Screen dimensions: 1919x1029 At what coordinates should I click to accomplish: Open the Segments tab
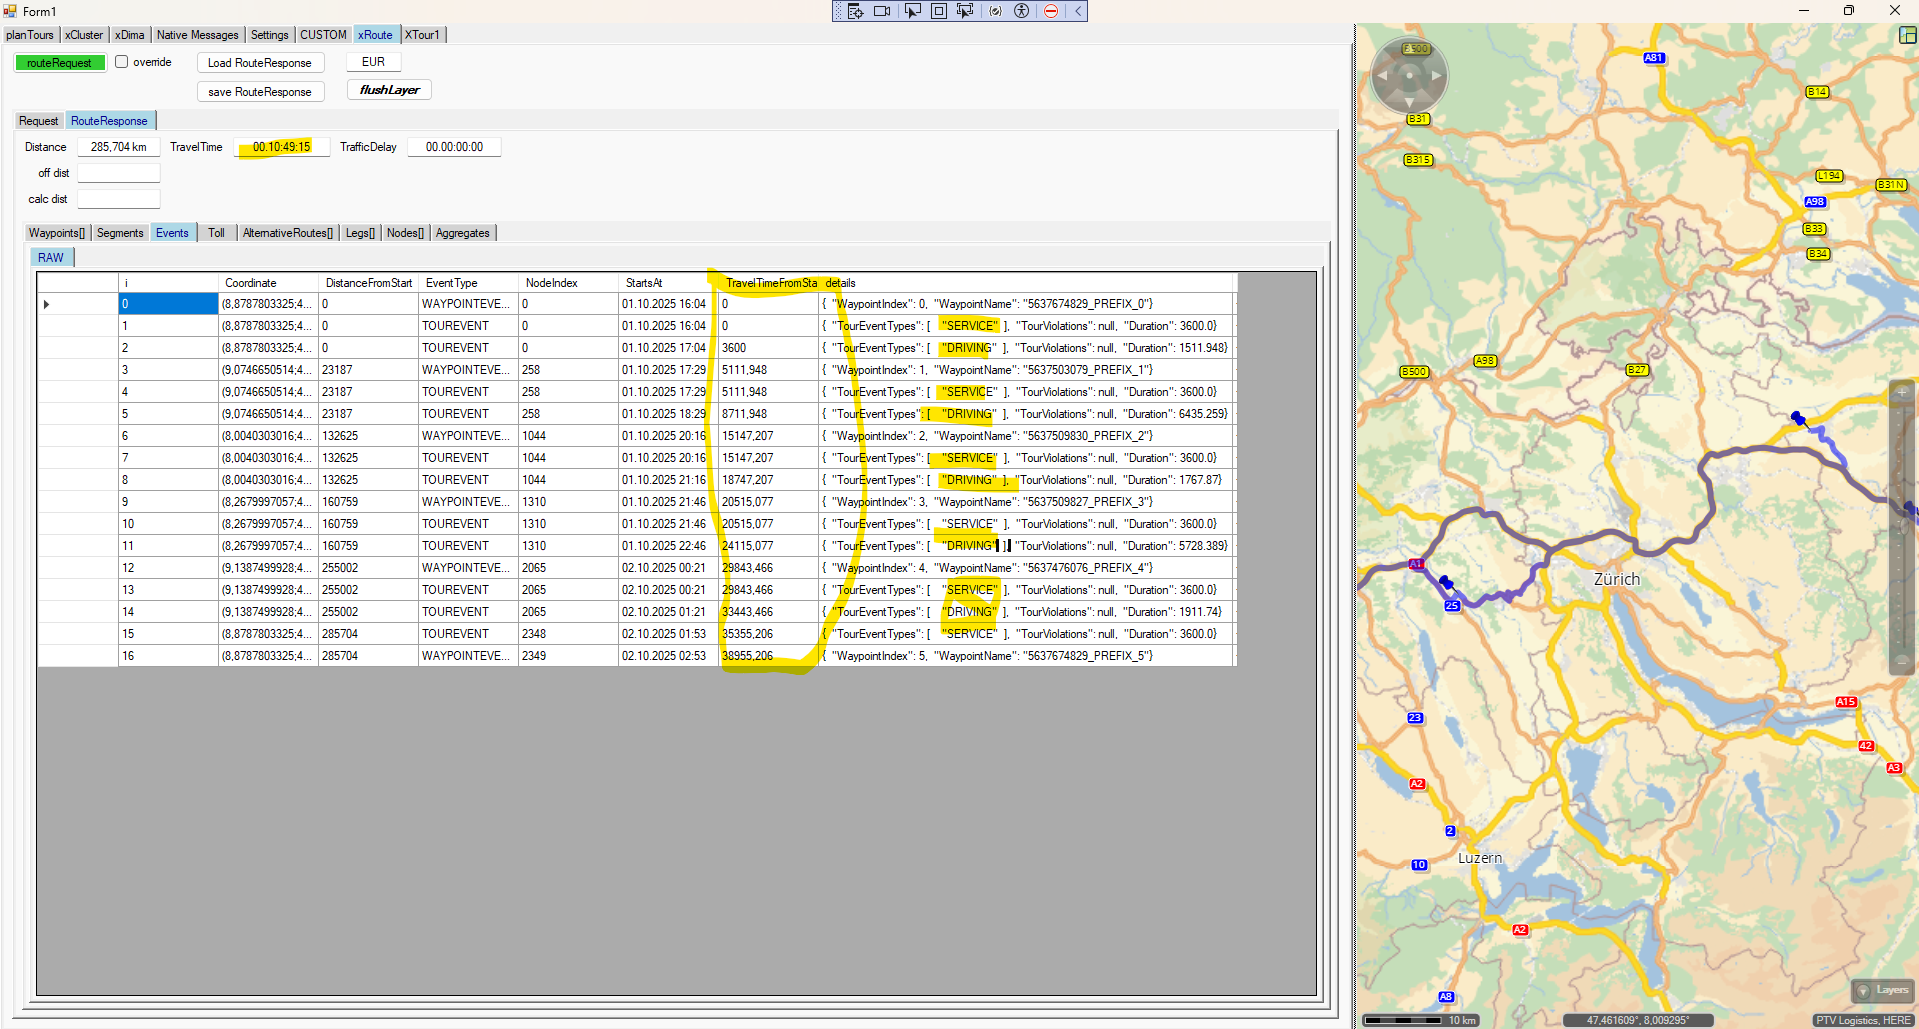point(120,233)
